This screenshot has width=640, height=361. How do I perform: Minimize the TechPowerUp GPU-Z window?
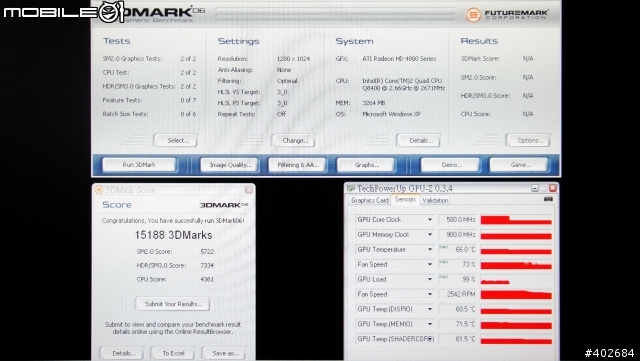tap(535, 188)
